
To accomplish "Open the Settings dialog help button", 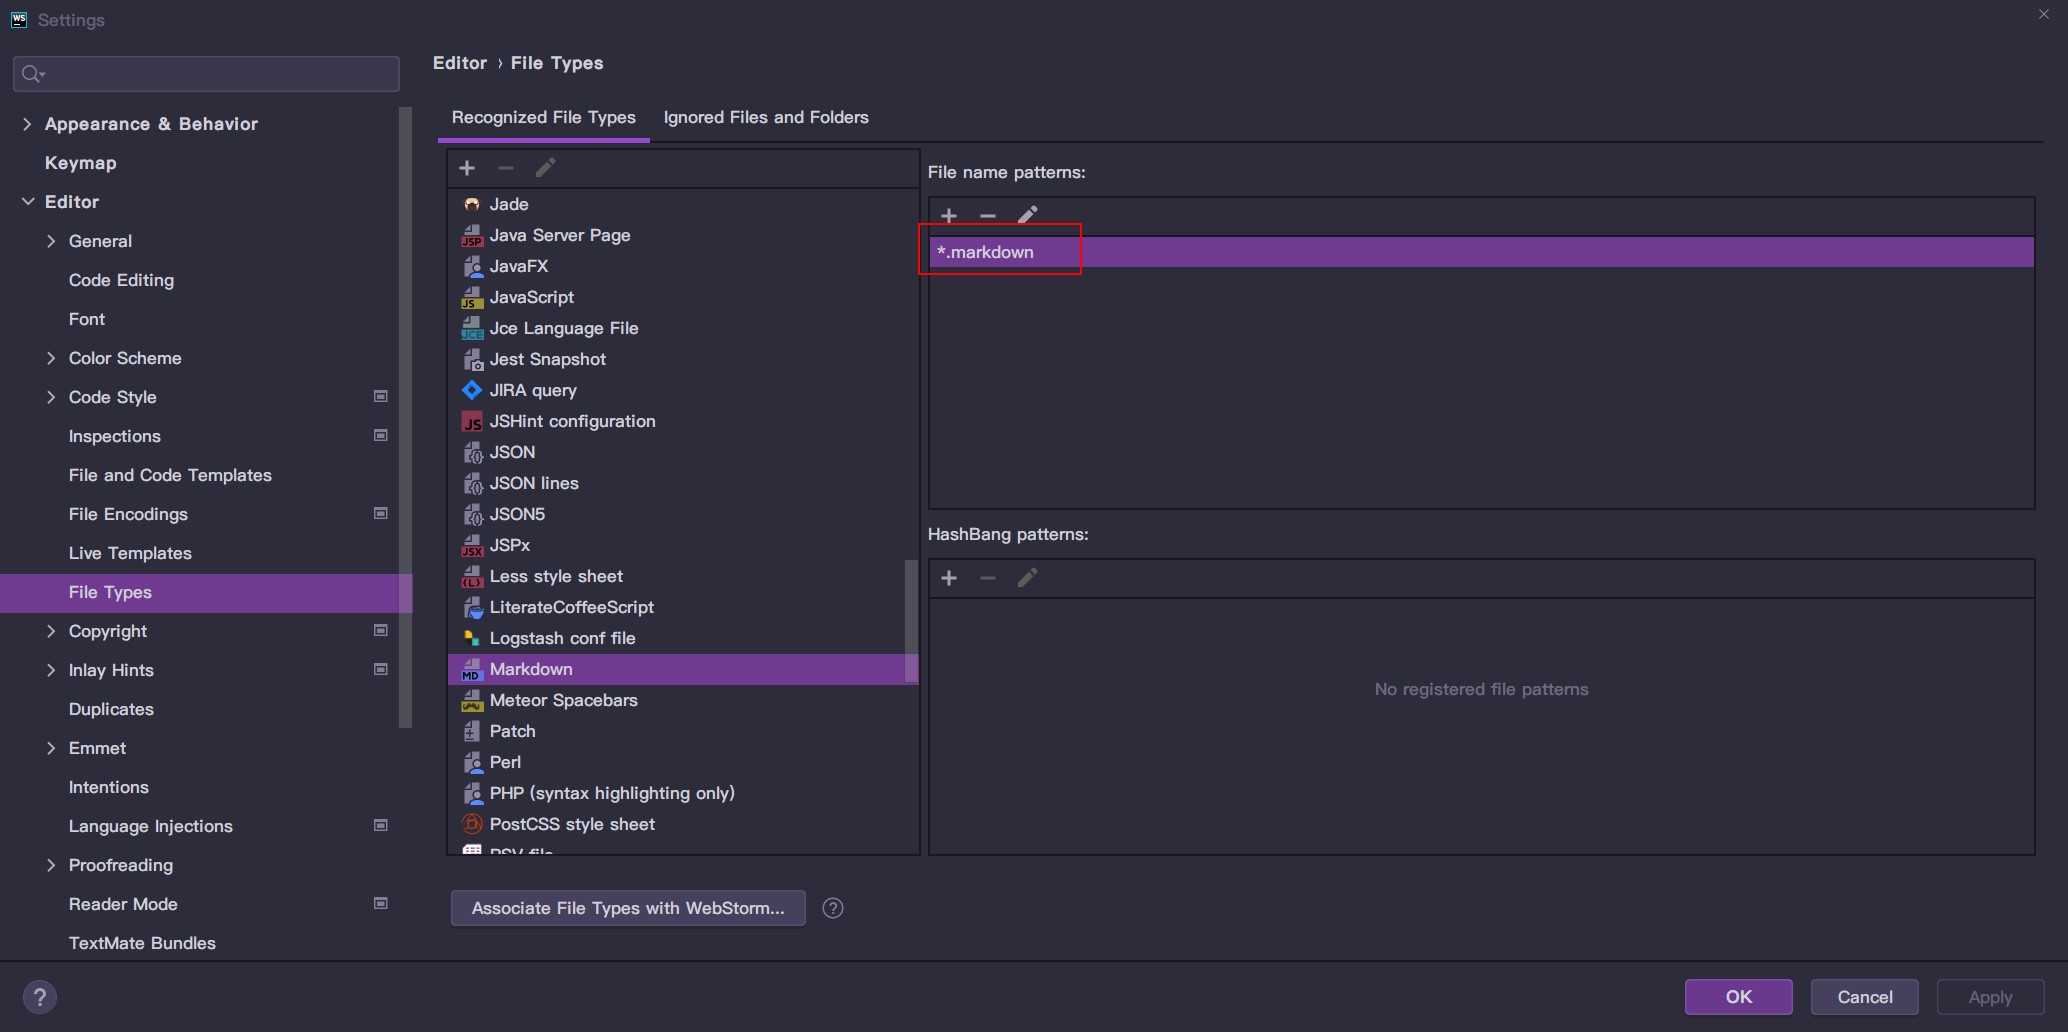I will 39,997.
